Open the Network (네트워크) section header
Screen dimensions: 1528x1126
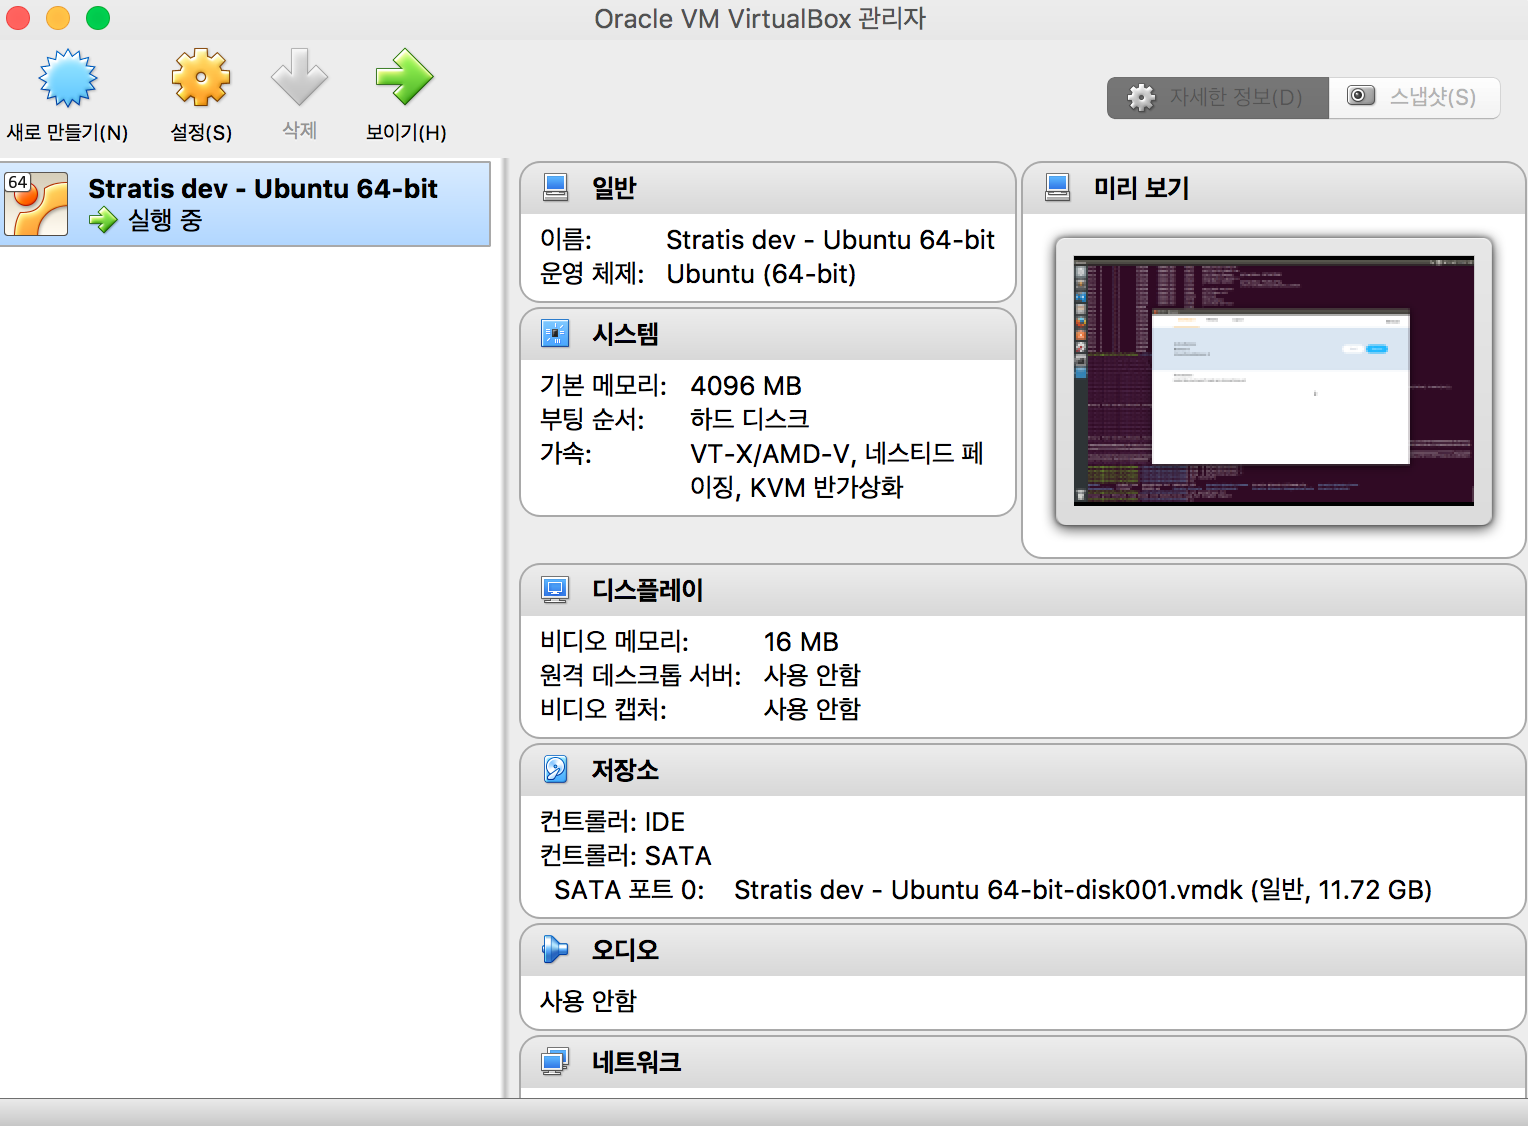1023,1062
